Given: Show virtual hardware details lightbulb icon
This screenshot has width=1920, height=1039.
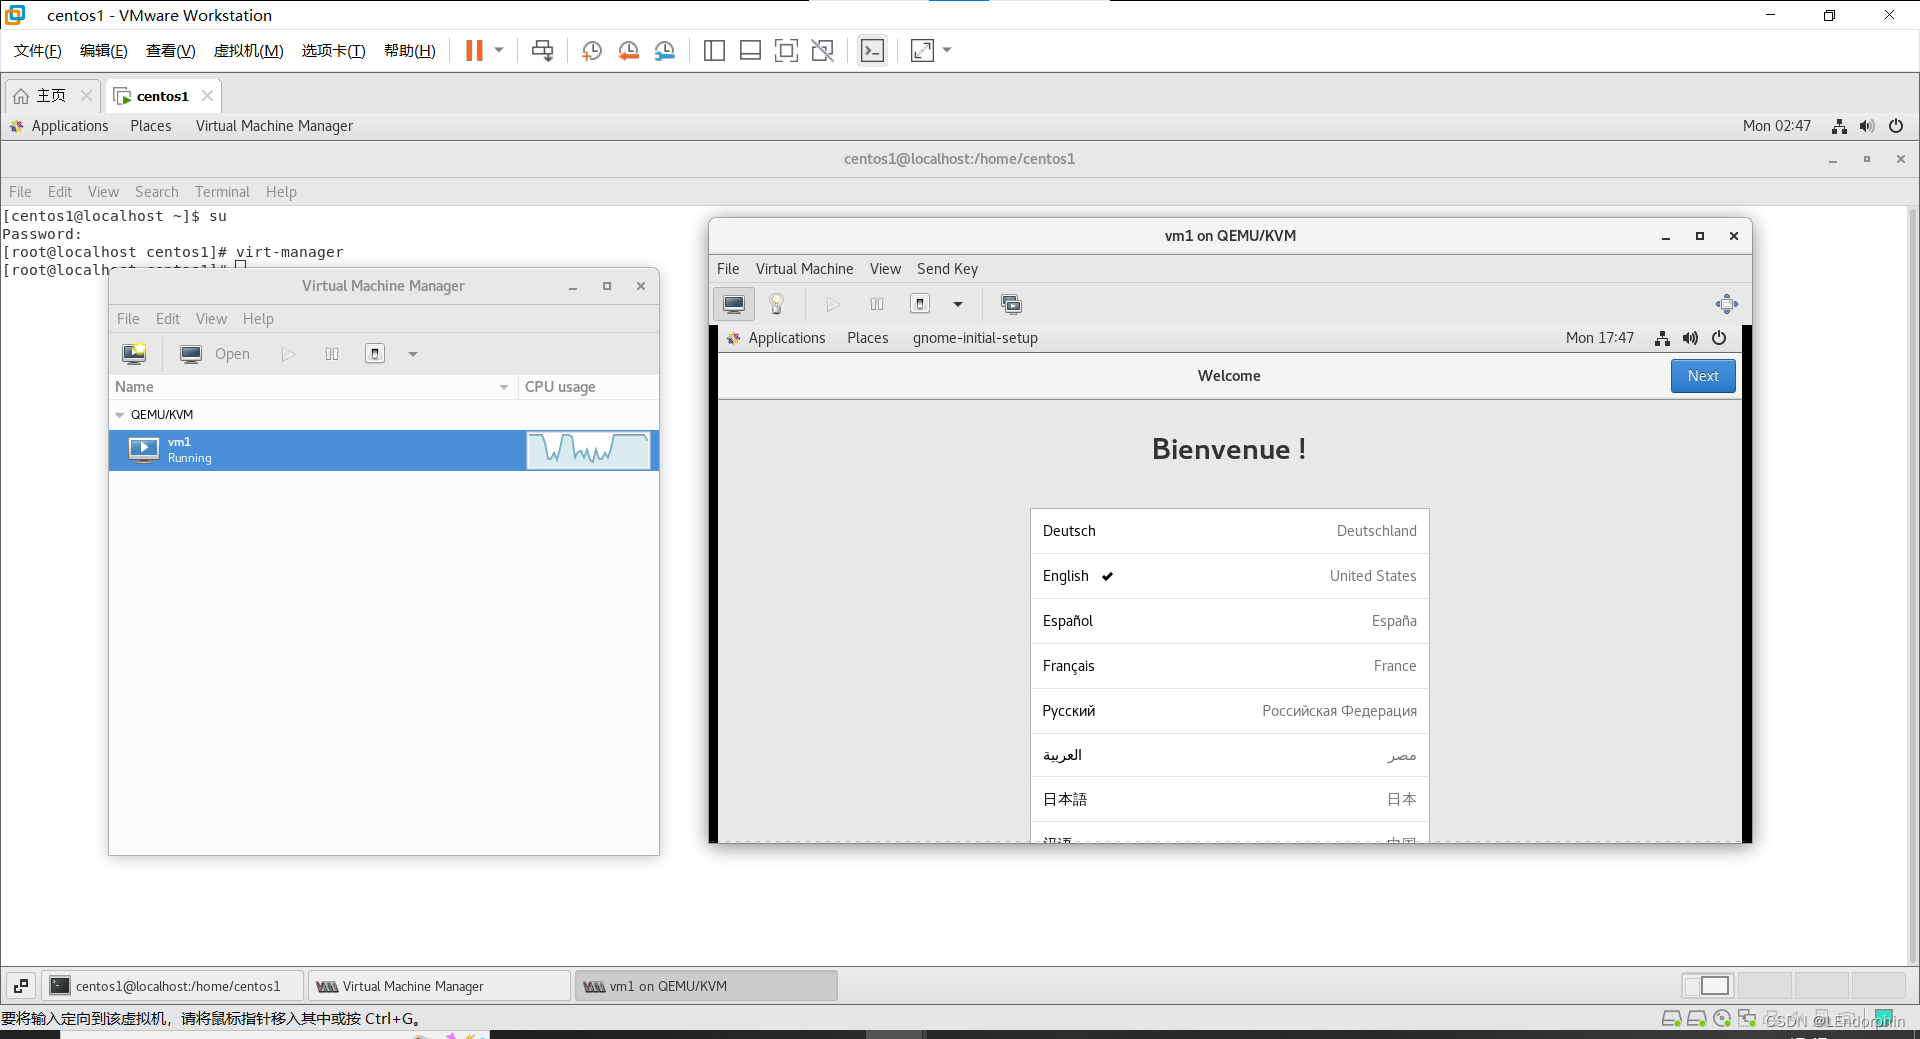Looking at the screenshot, I should (x=776, y=304).
